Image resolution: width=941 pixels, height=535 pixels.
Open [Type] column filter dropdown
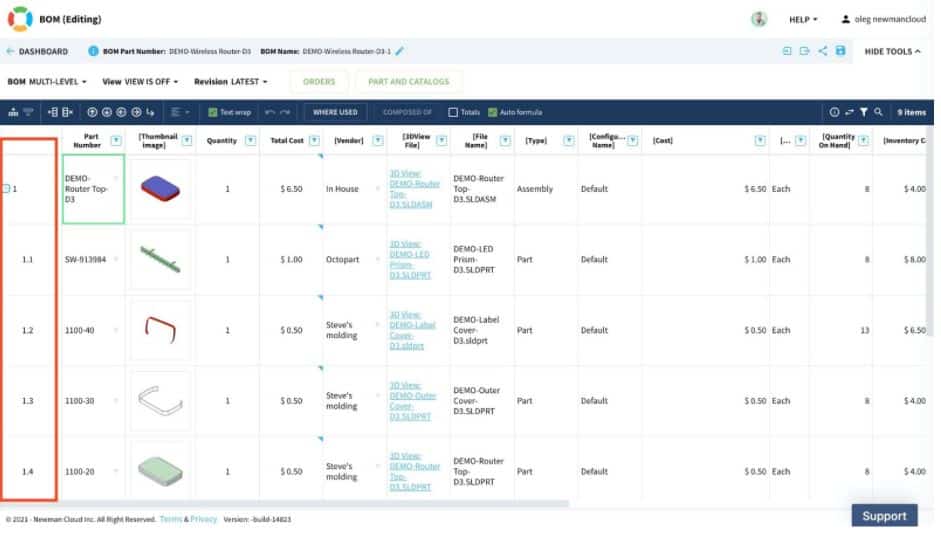point(569,141)
